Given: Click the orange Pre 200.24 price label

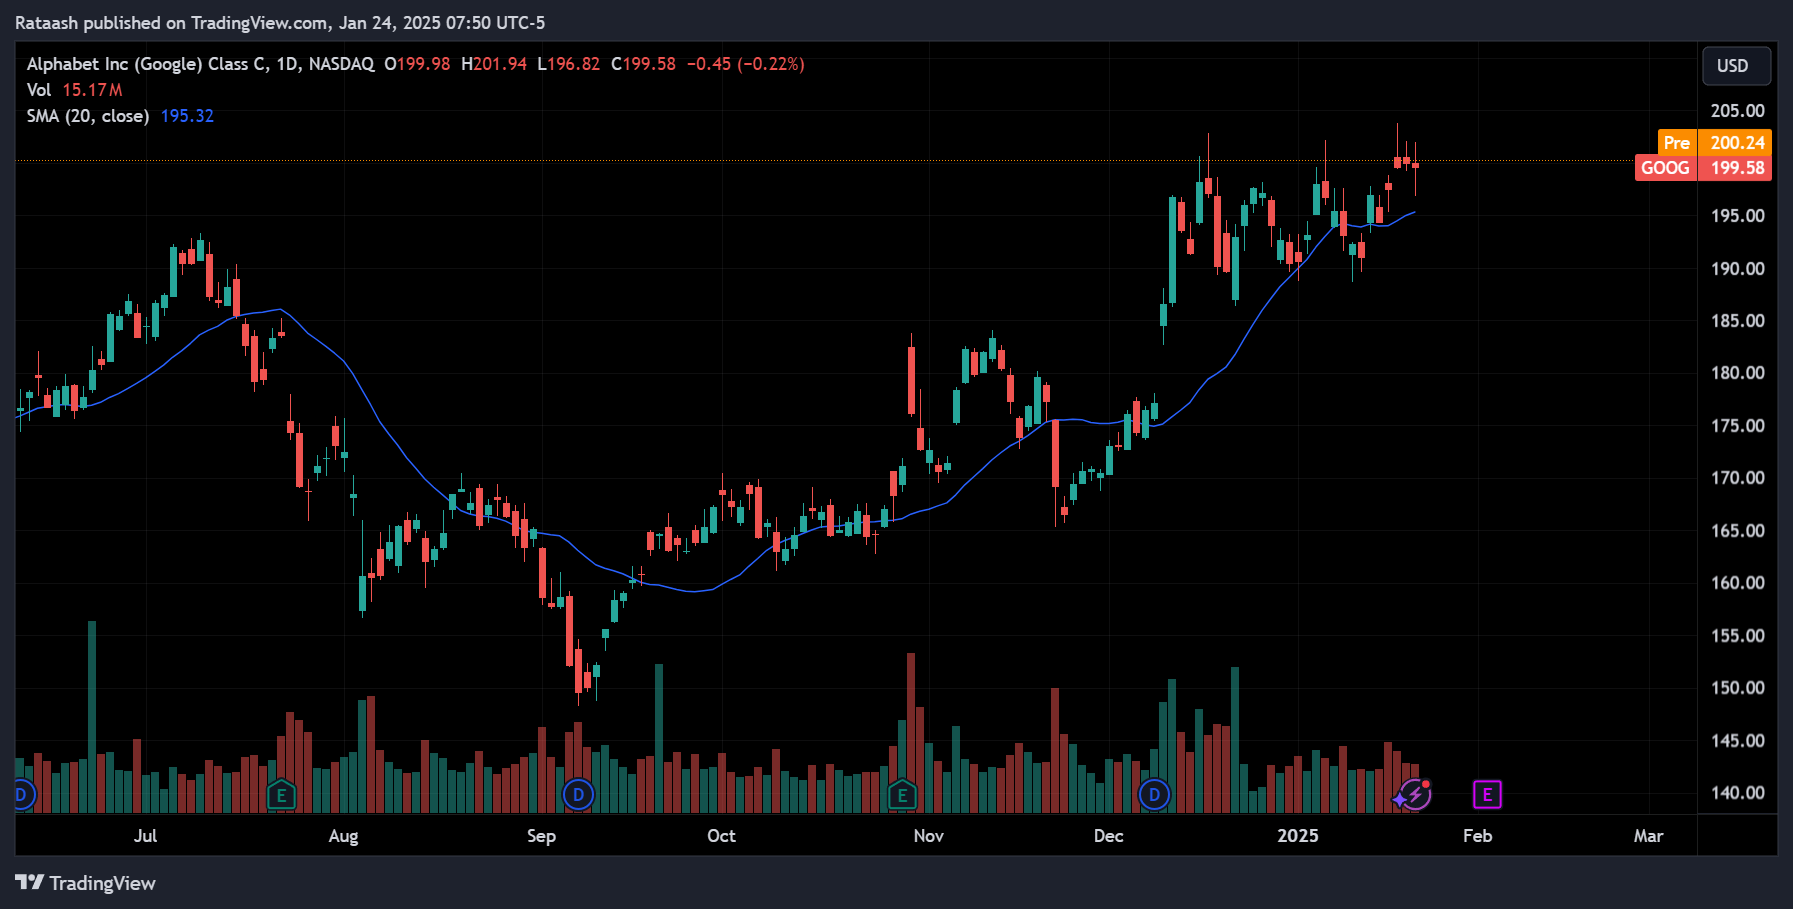Looking at the screenshot, I should pyautogui.click(x=1714, y=143).
